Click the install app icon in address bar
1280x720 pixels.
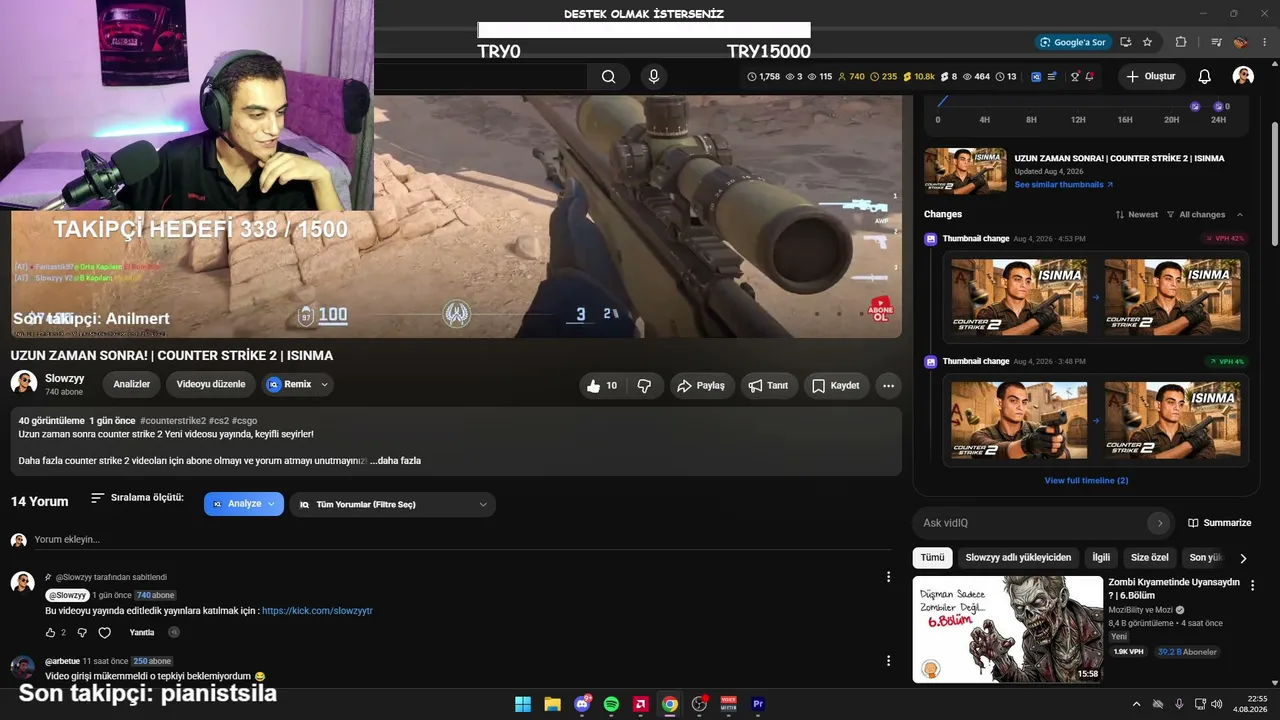pyautogui.click(x=1126, y=42)
